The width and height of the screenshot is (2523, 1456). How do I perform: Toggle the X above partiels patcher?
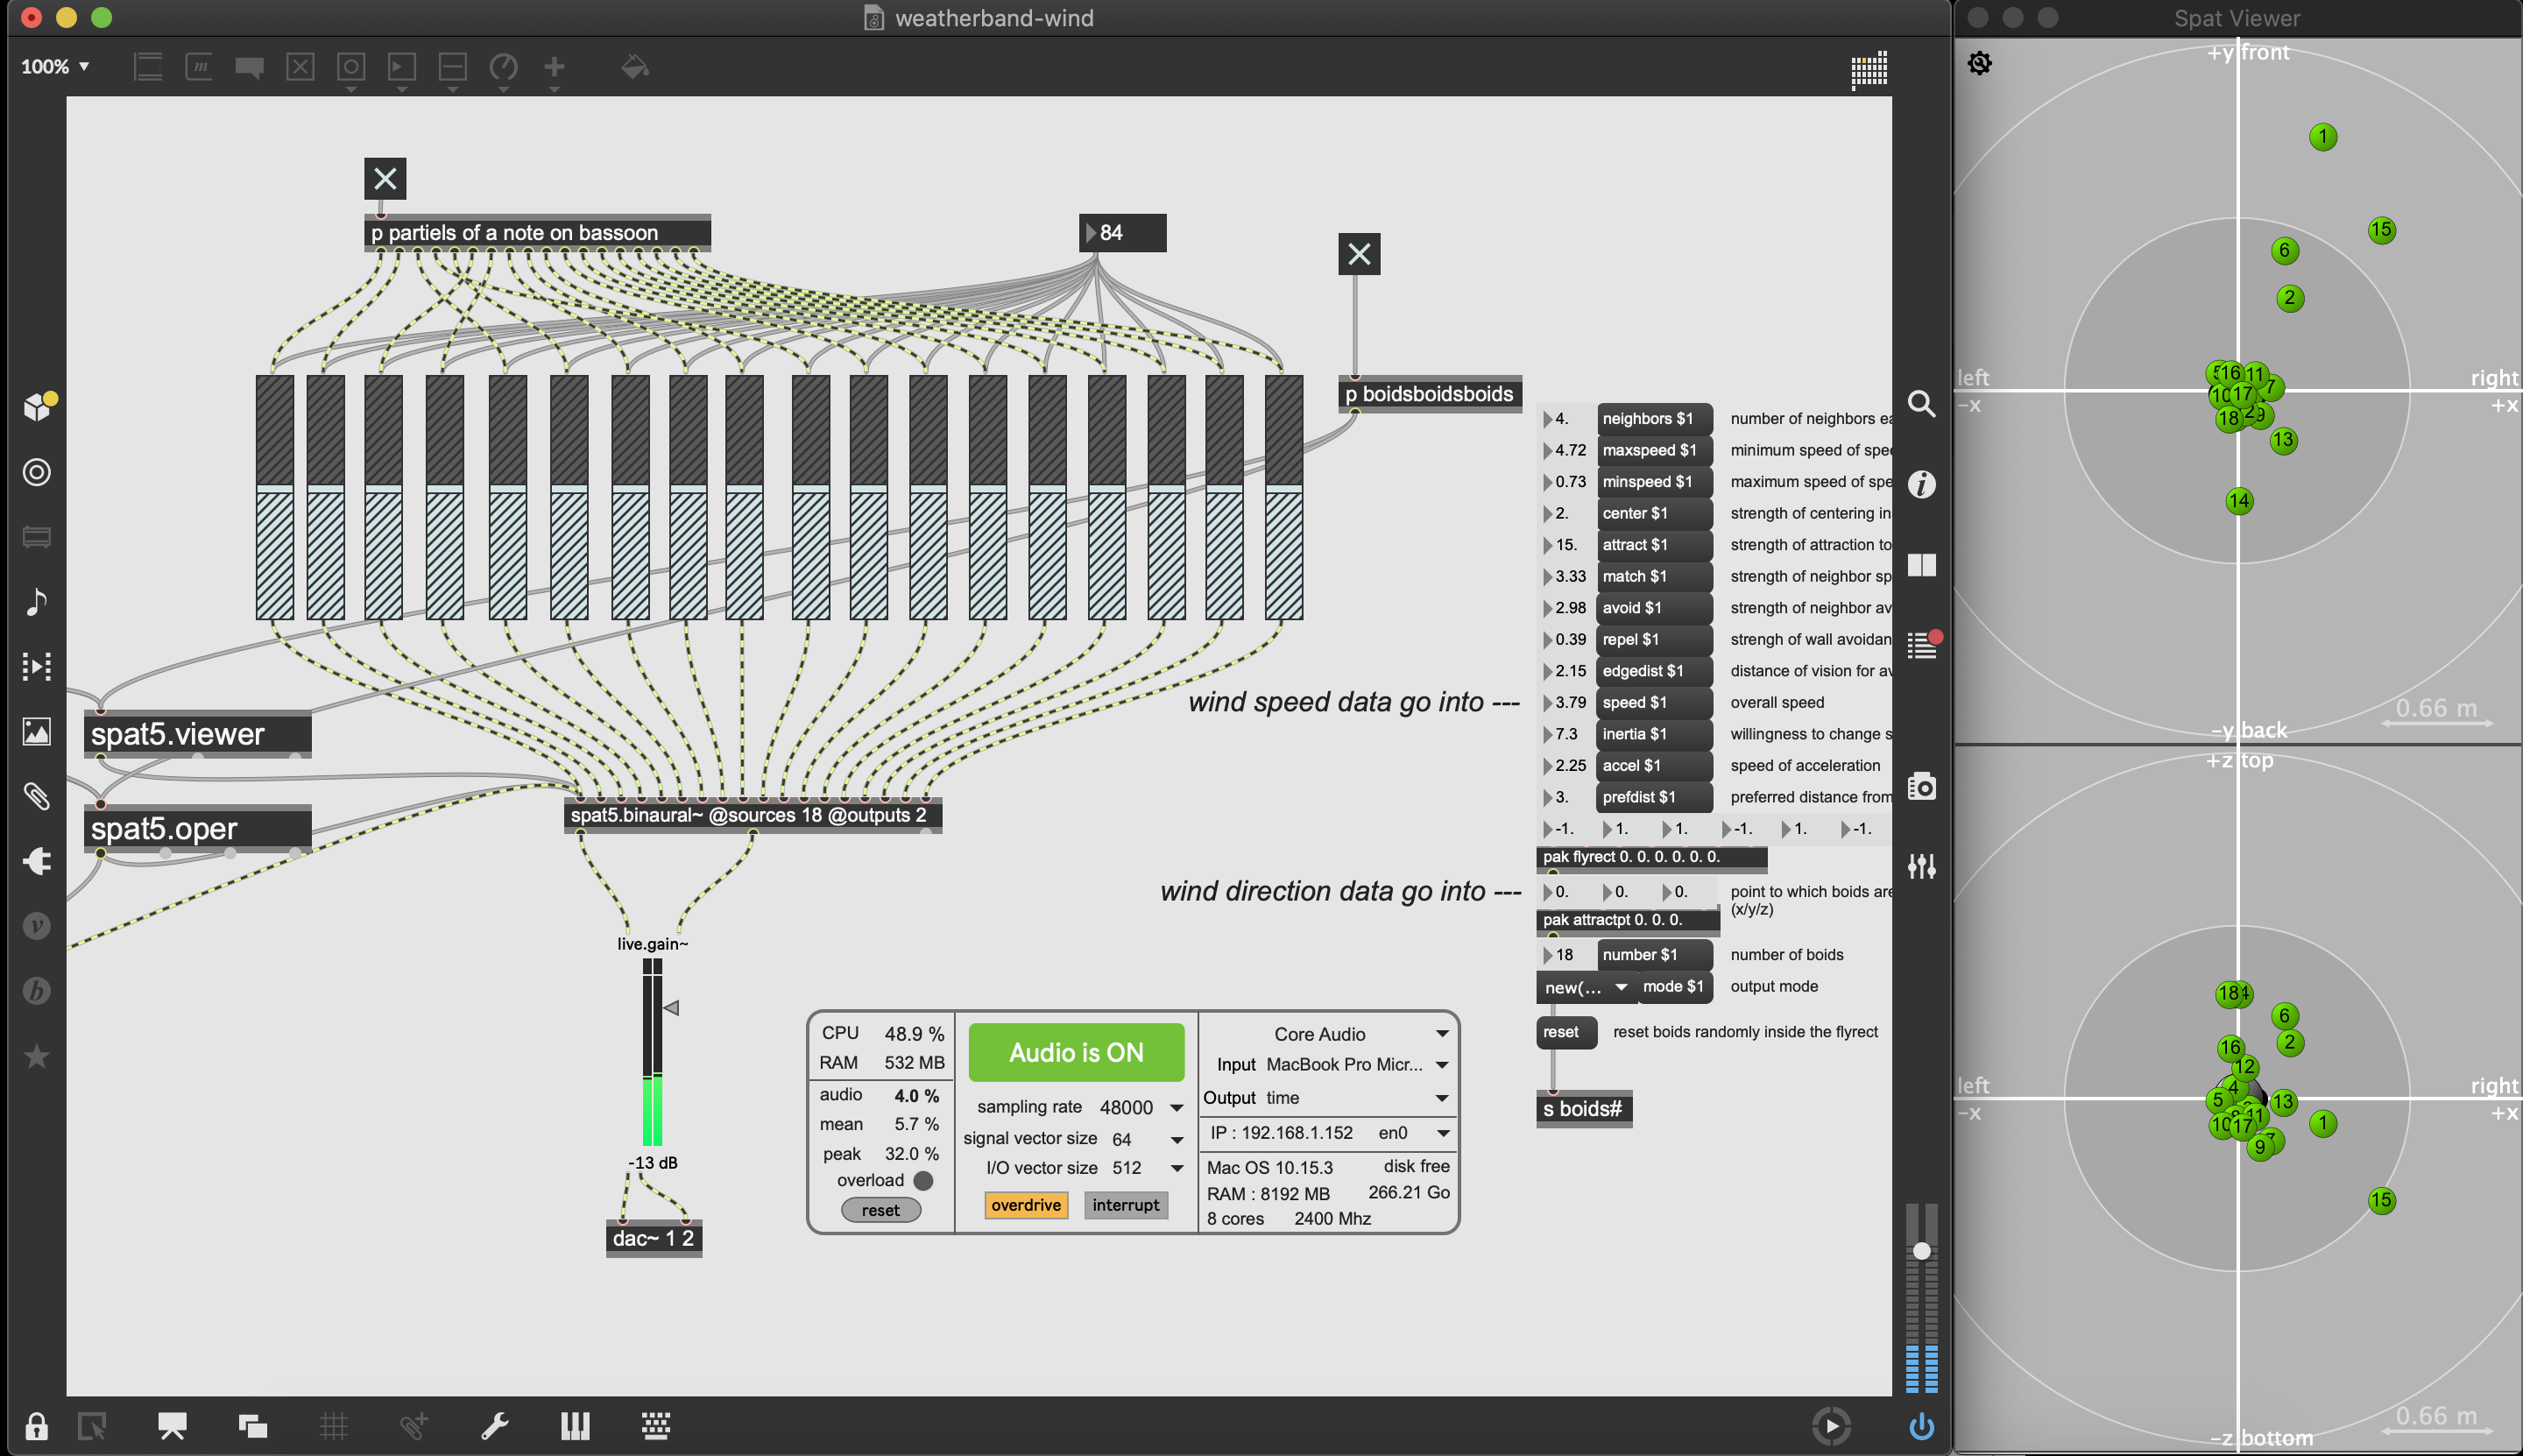point(385,179)
